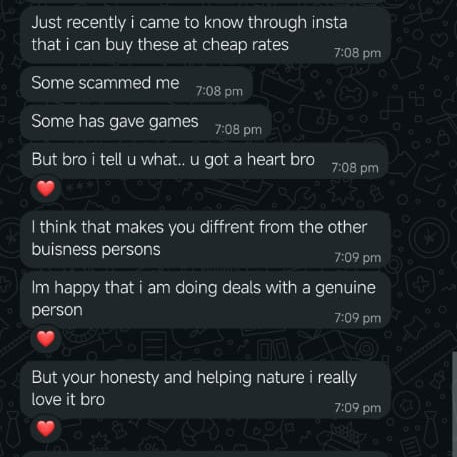Image resolution: width=457 pixels, height=457 pixels.
Task: Click heart reaction under 'genuine person' message
Action: [x=46, y=339]
